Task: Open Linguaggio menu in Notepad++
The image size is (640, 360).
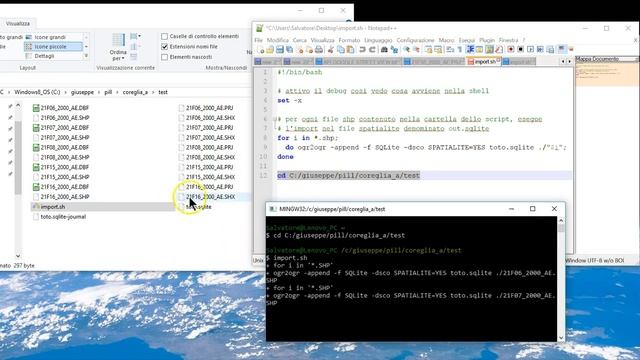Action: (x=378, y=40)
